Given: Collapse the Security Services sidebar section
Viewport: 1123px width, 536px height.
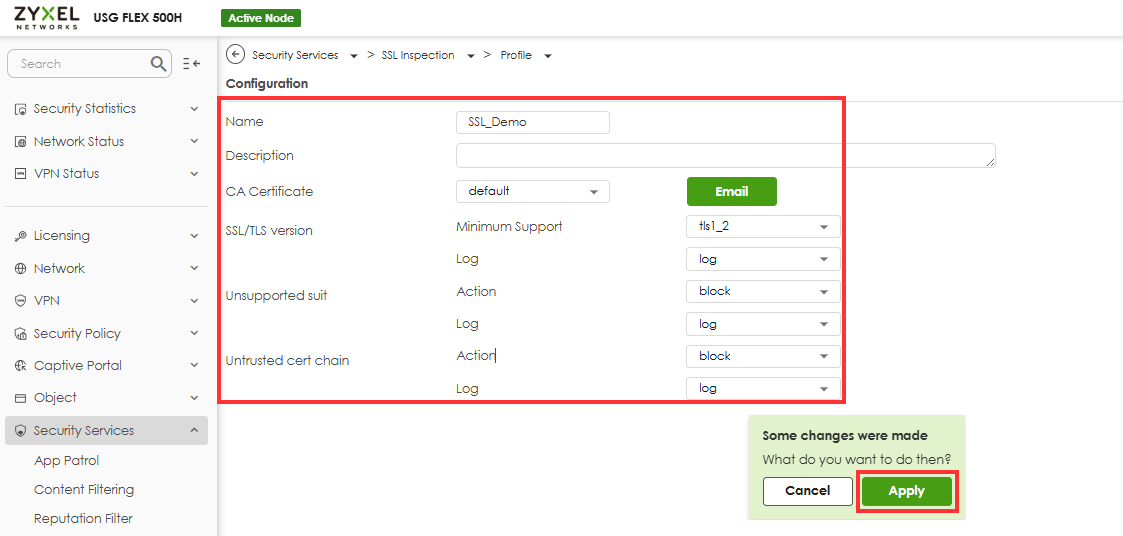Looking at the screenshot, I should coord(194,431).
